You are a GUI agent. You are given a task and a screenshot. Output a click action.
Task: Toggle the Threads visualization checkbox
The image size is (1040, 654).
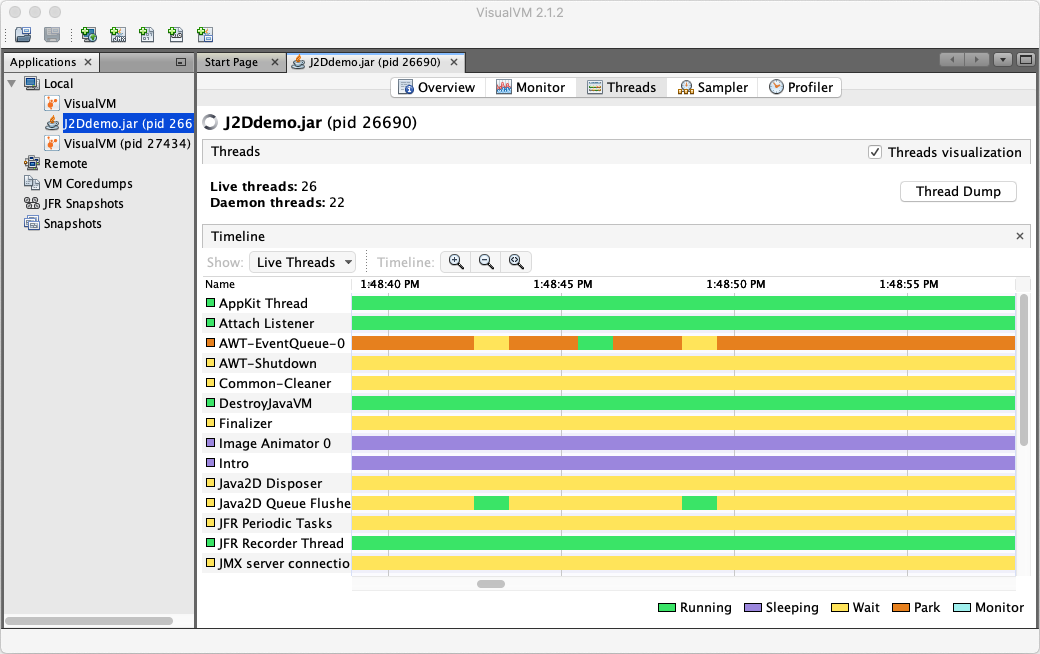(875, 153)
